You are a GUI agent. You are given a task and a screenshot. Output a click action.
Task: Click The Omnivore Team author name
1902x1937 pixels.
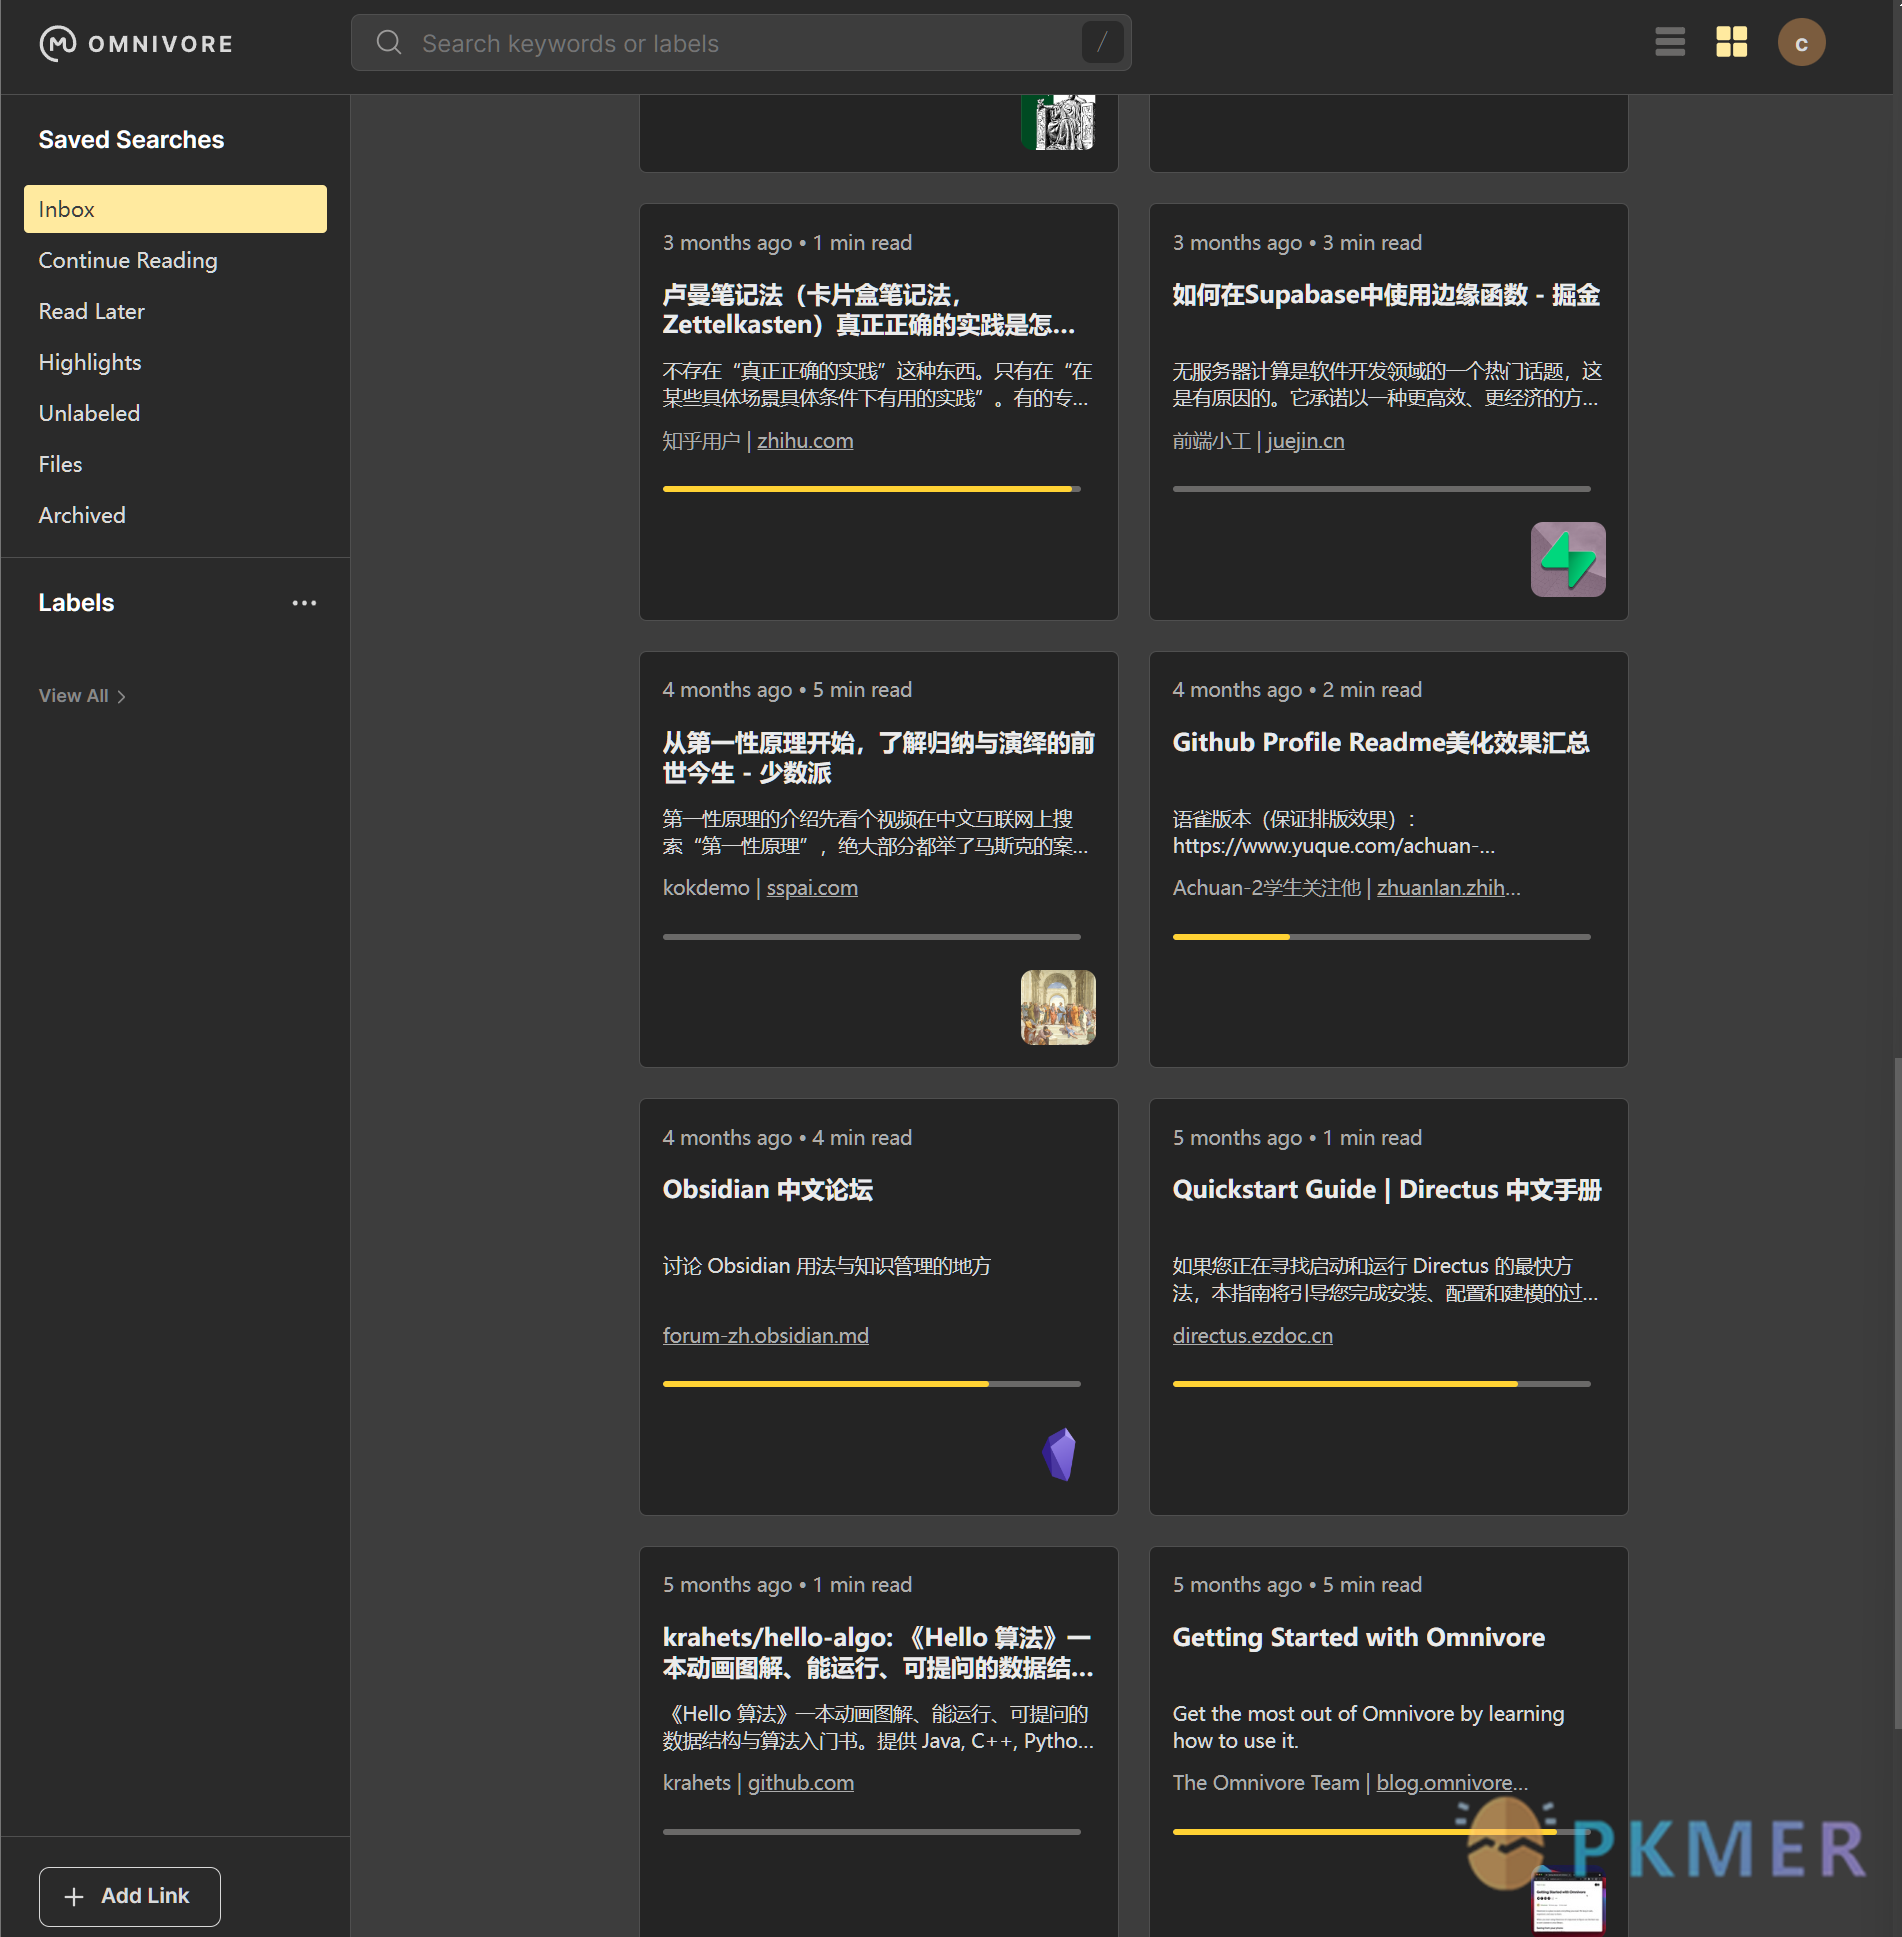[x=1266, y=1783]
